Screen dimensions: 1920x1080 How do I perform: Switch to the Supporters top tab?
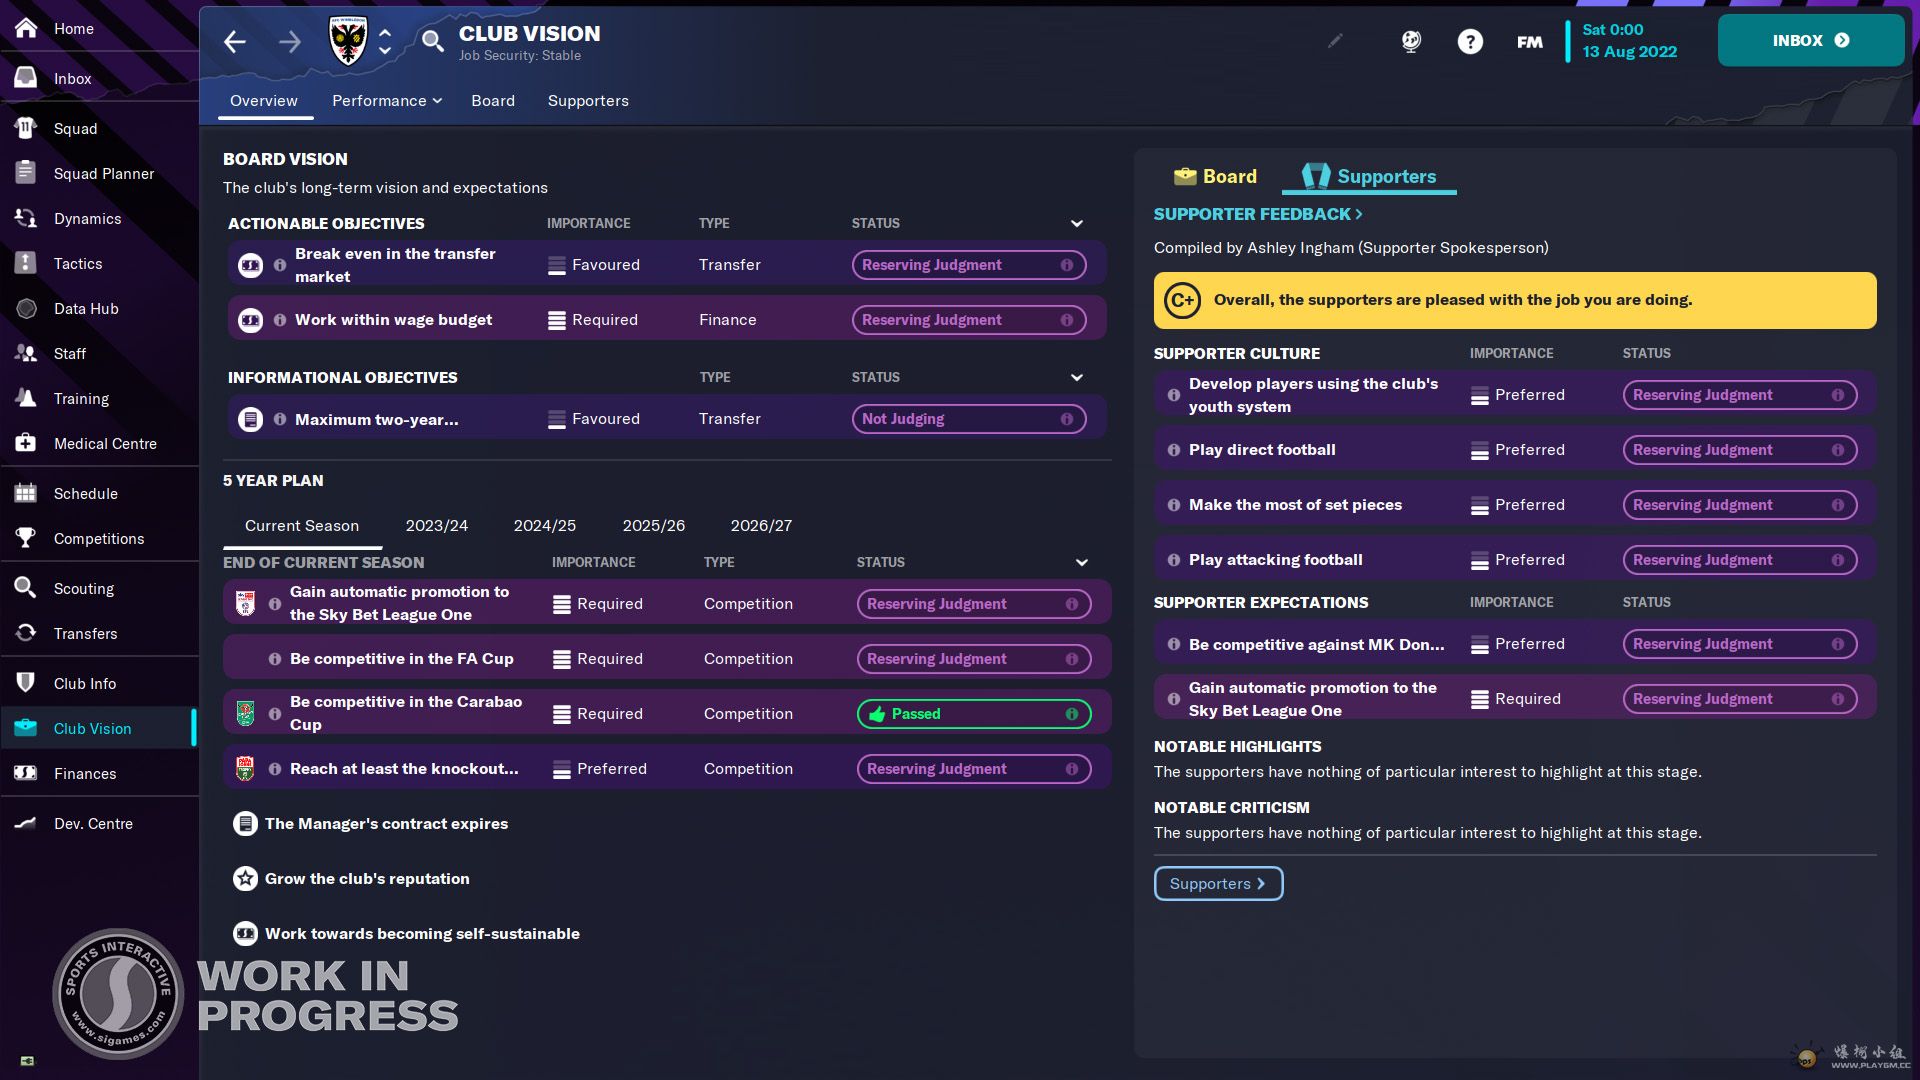(588, 101)
